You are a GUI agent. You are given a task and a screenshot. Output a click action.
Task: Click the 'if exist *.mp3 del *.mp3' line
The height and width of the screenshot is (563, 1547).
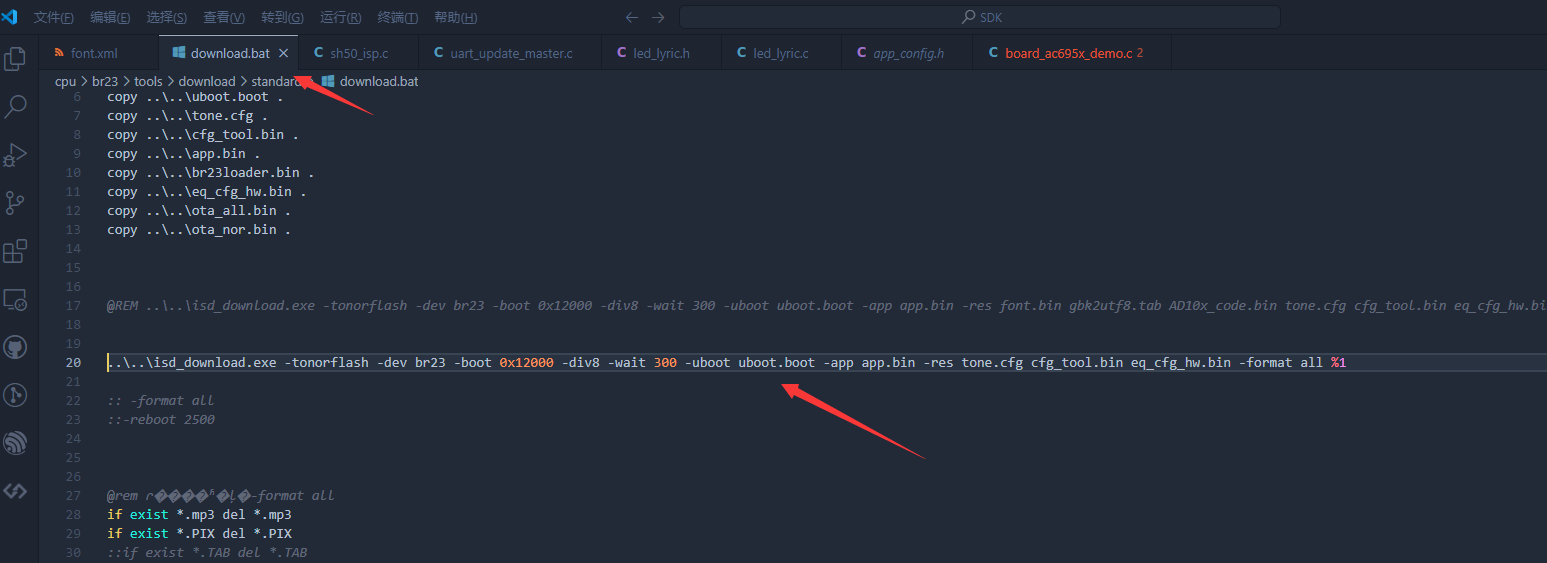click(199, 514)
